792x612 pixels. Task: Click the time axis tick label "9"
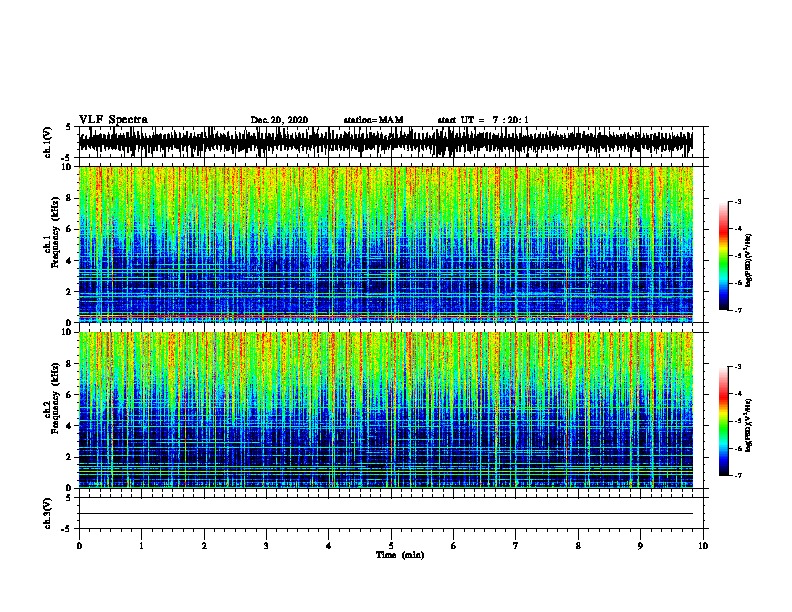pyautogui.click(x=640, y=545)
